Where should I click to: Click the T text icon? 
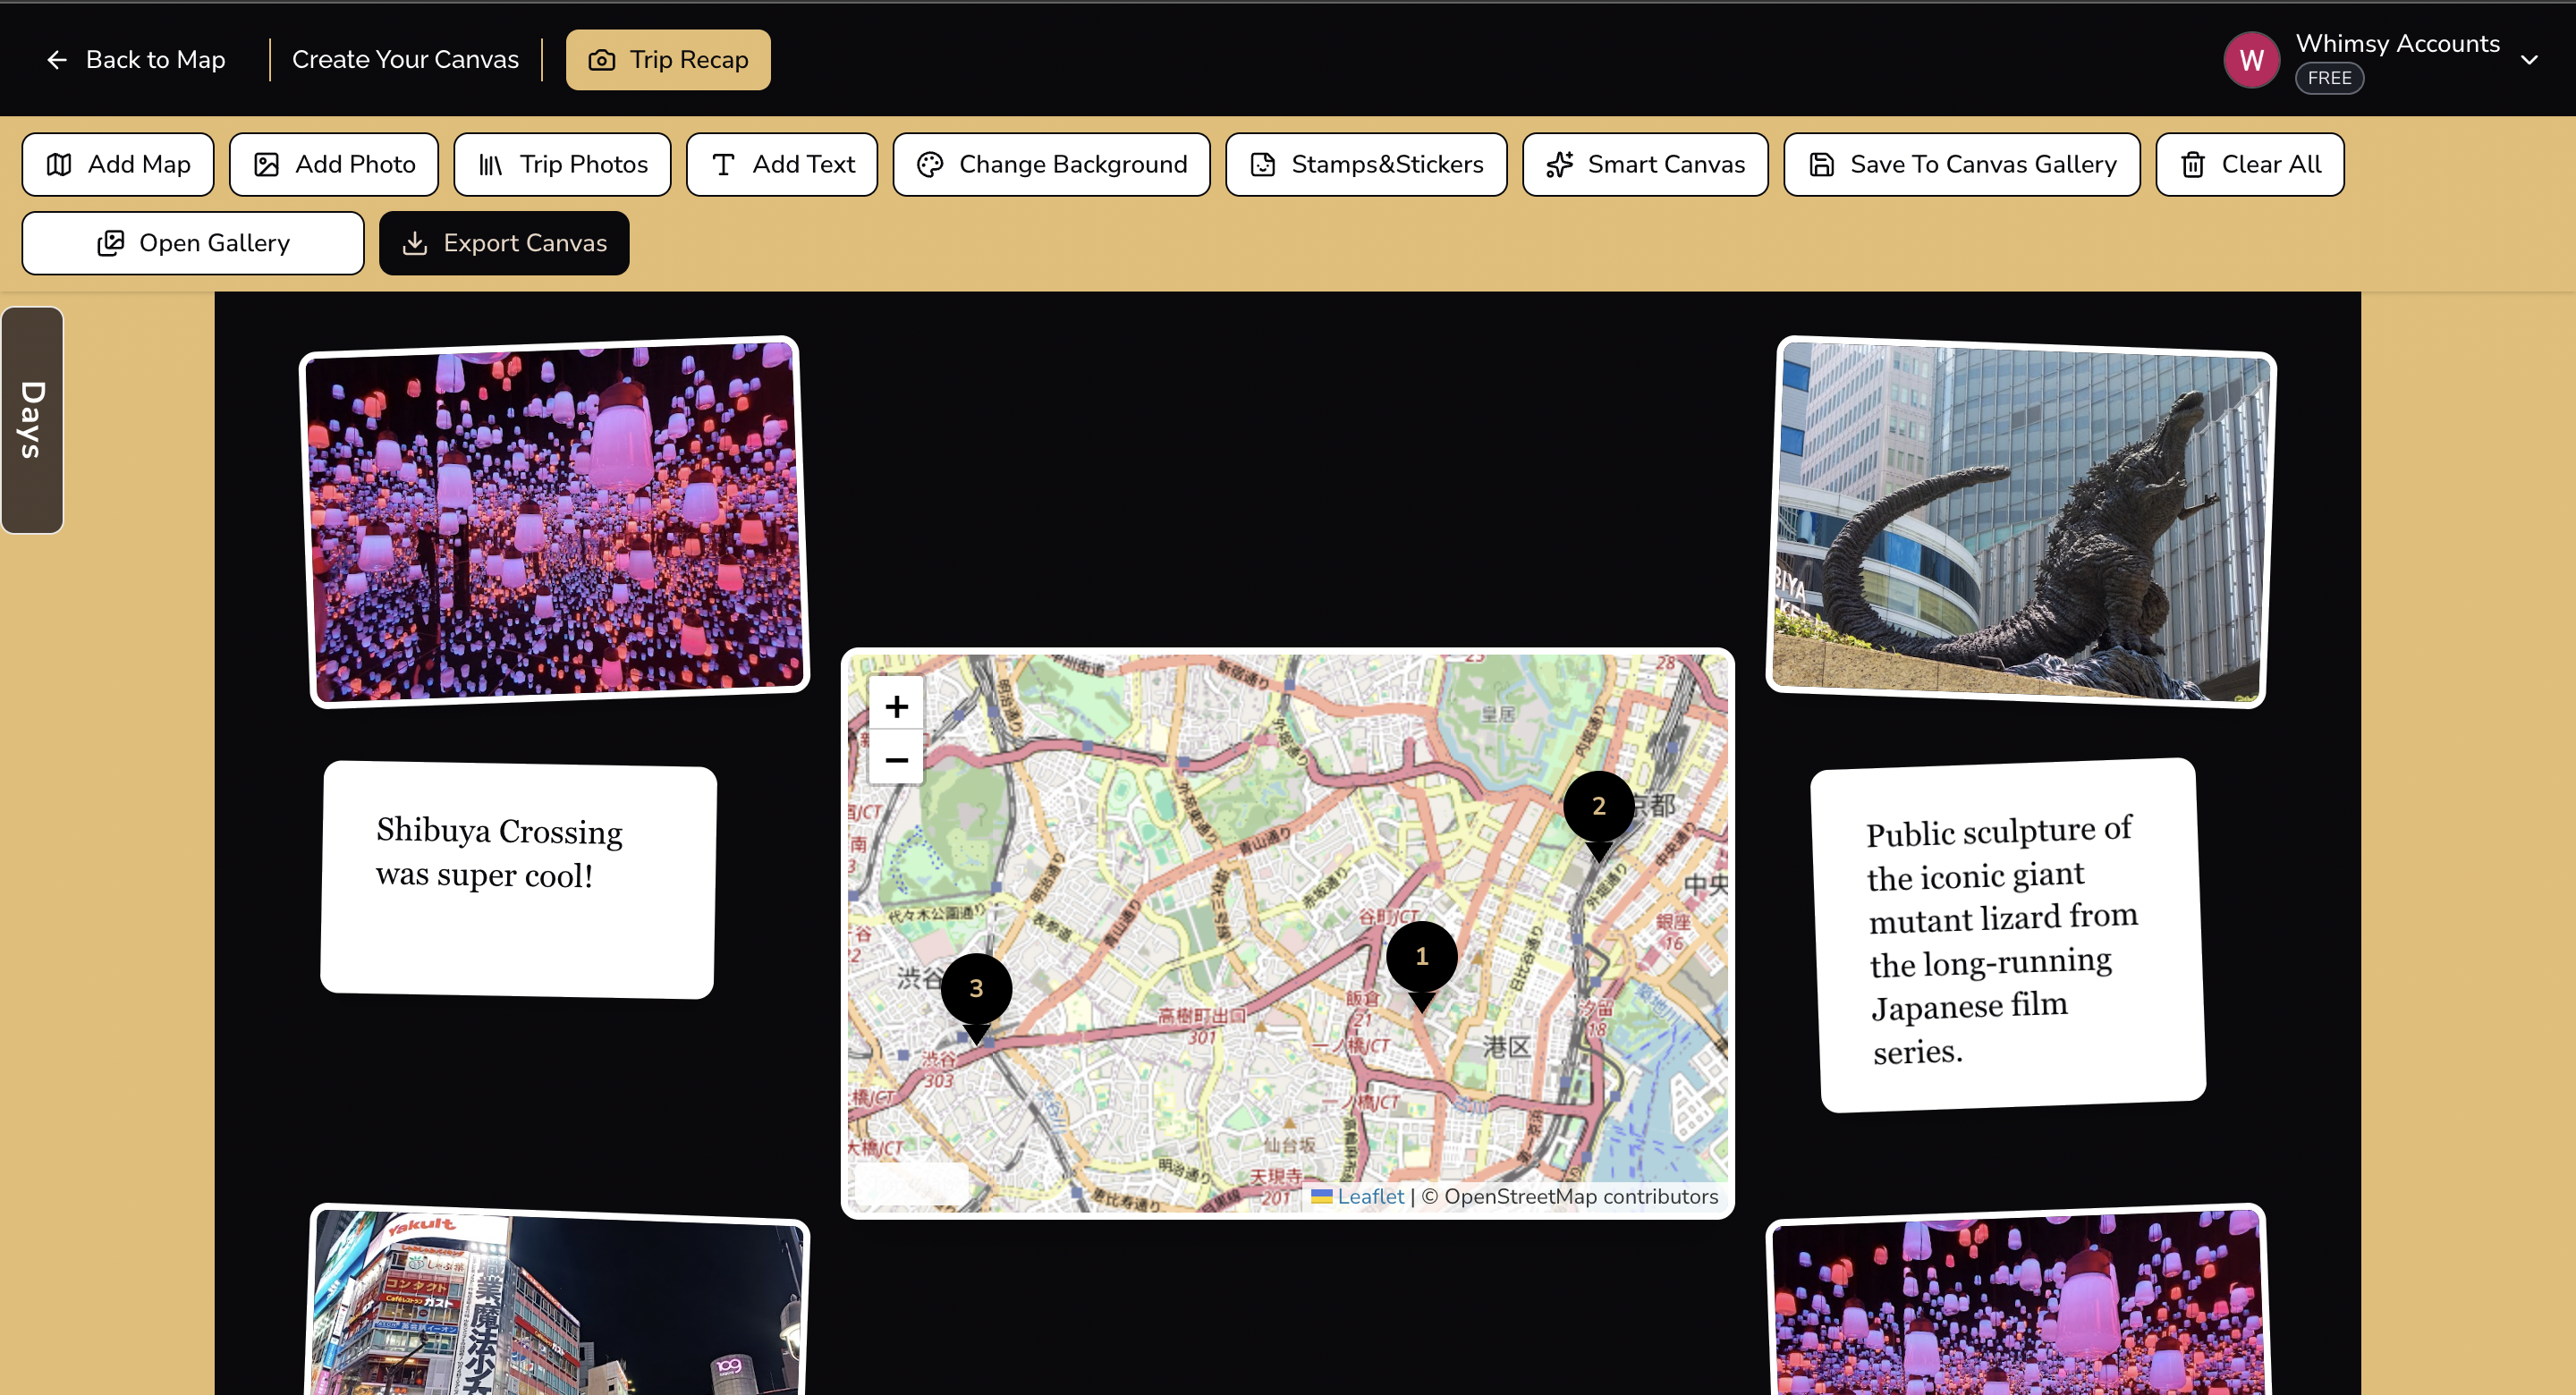tap(724, 165)
